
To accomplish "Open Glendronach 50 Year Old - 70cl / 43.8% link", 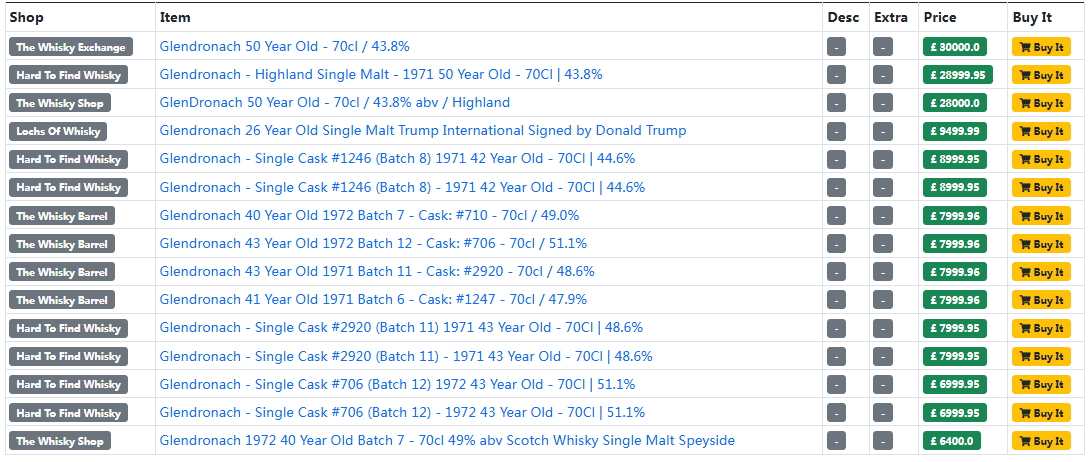I will pos(284,47).
